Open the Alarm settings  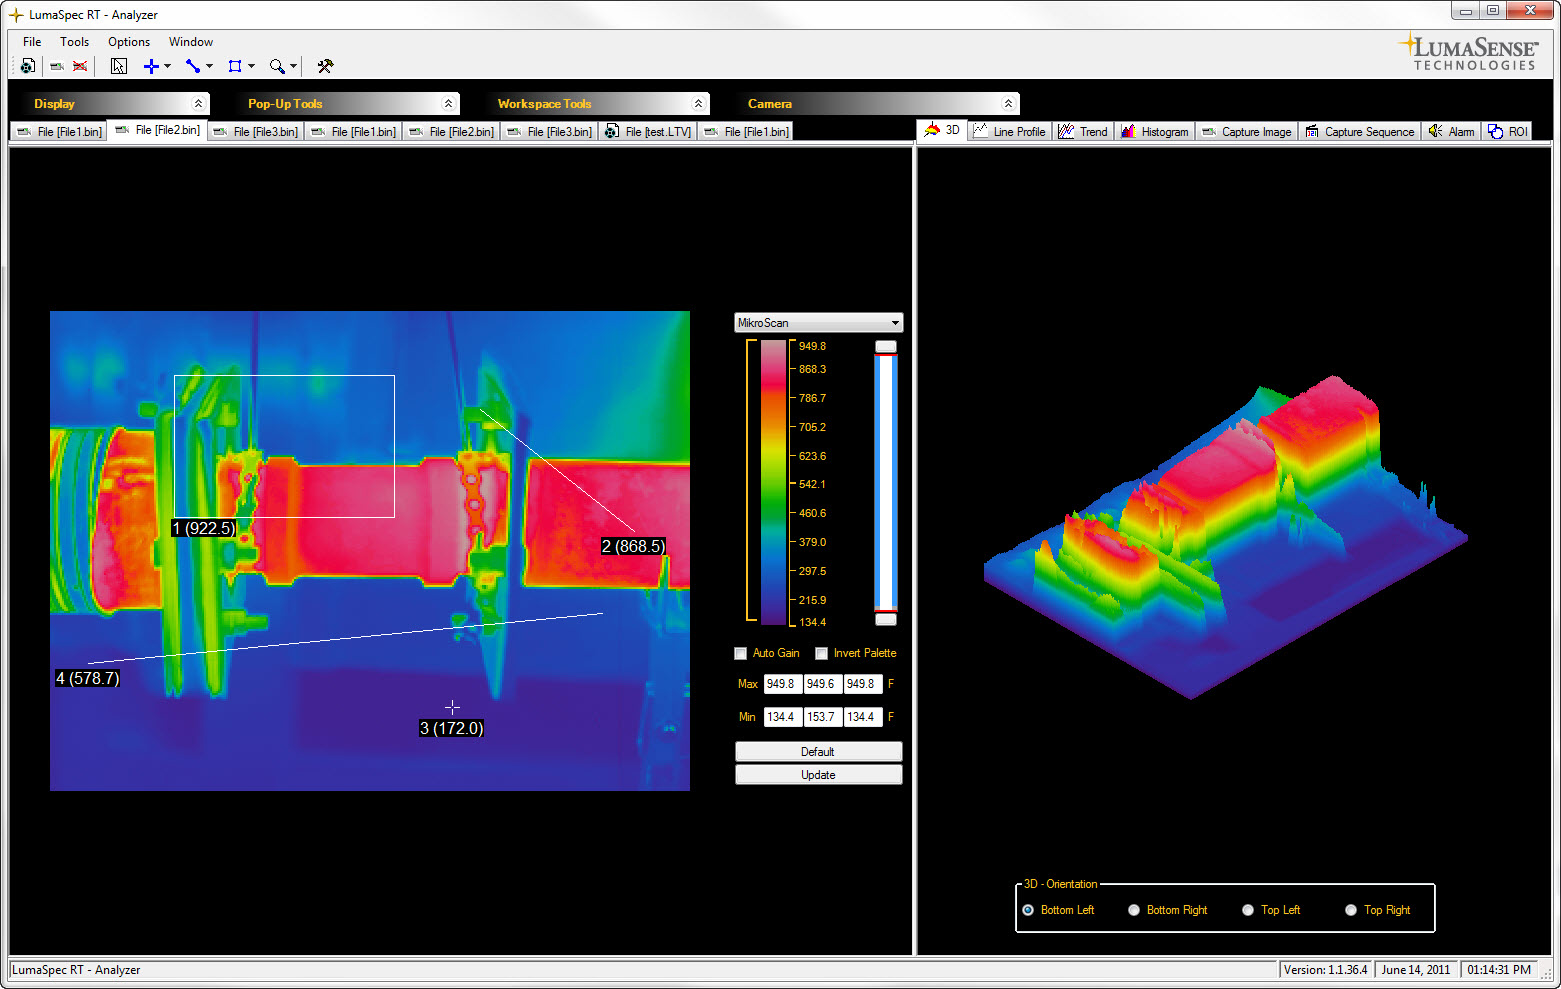pos(1450,130)
